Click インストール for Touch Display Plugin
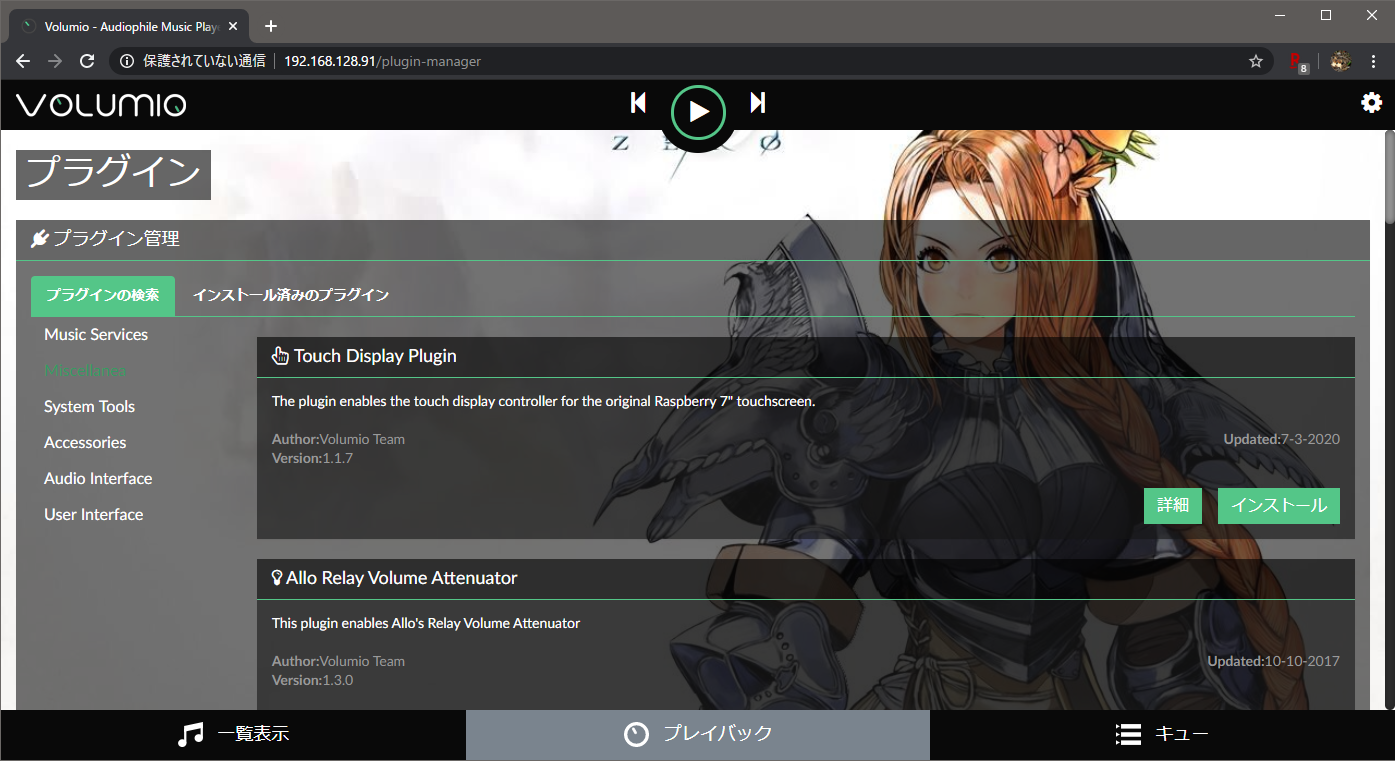Viewport: 1395px width, 761px height. click(x=1279, y=505)
